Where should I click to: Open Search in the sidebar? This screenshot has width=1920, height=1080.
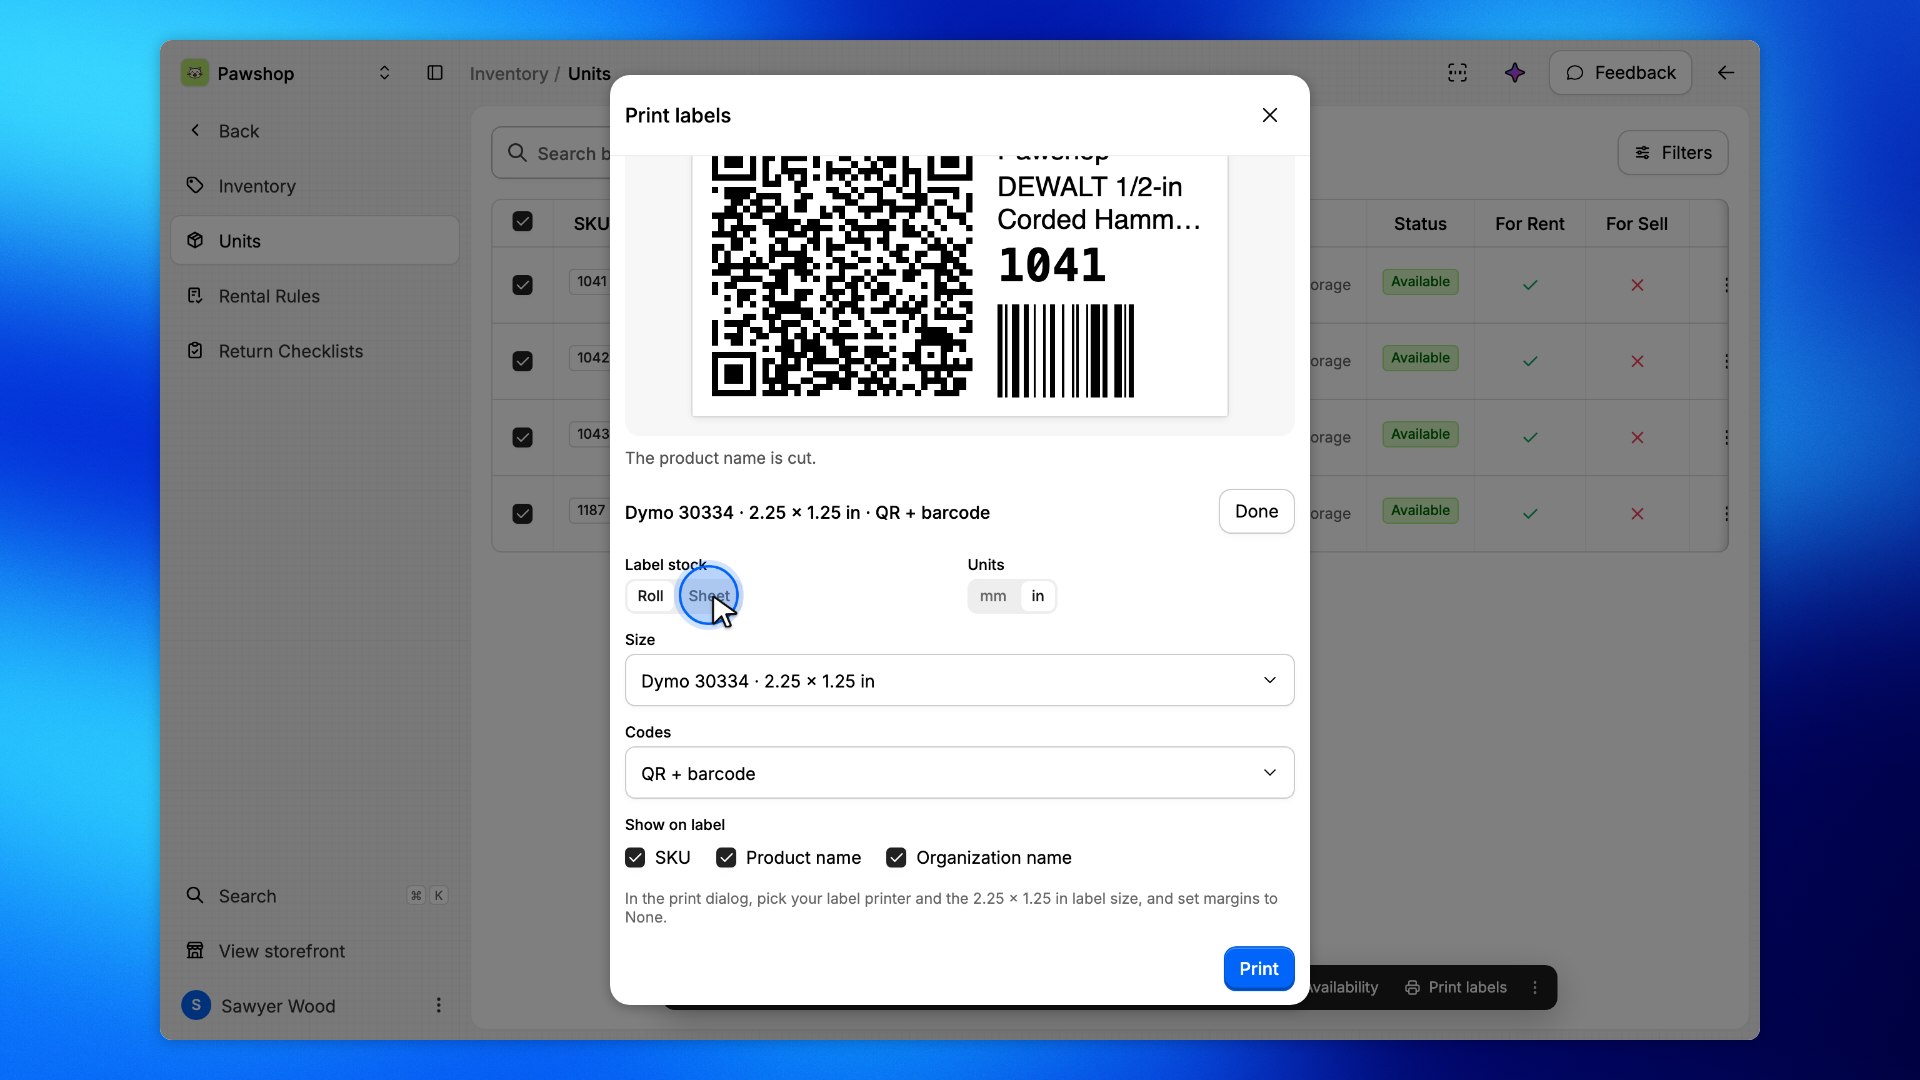315,896
